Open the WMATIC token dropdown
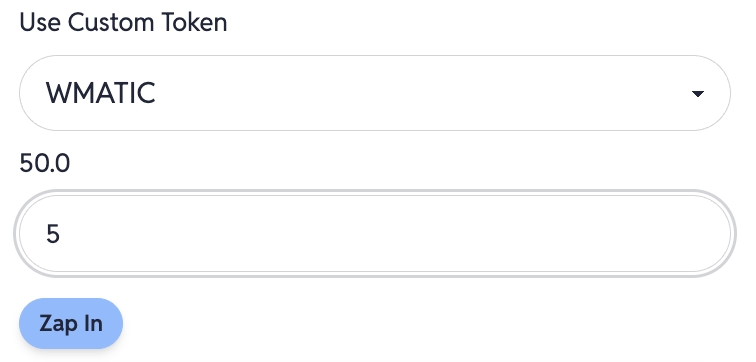The image size is (756, 362). click(375, 93)
